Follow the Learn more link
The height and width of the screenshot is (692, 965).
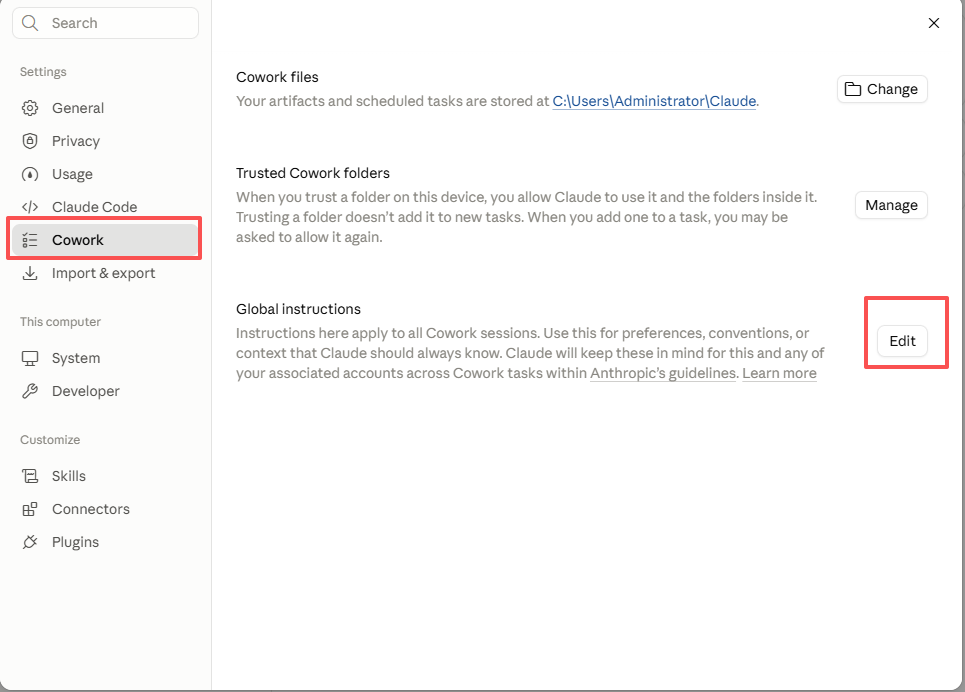click(x=779, y=373)
